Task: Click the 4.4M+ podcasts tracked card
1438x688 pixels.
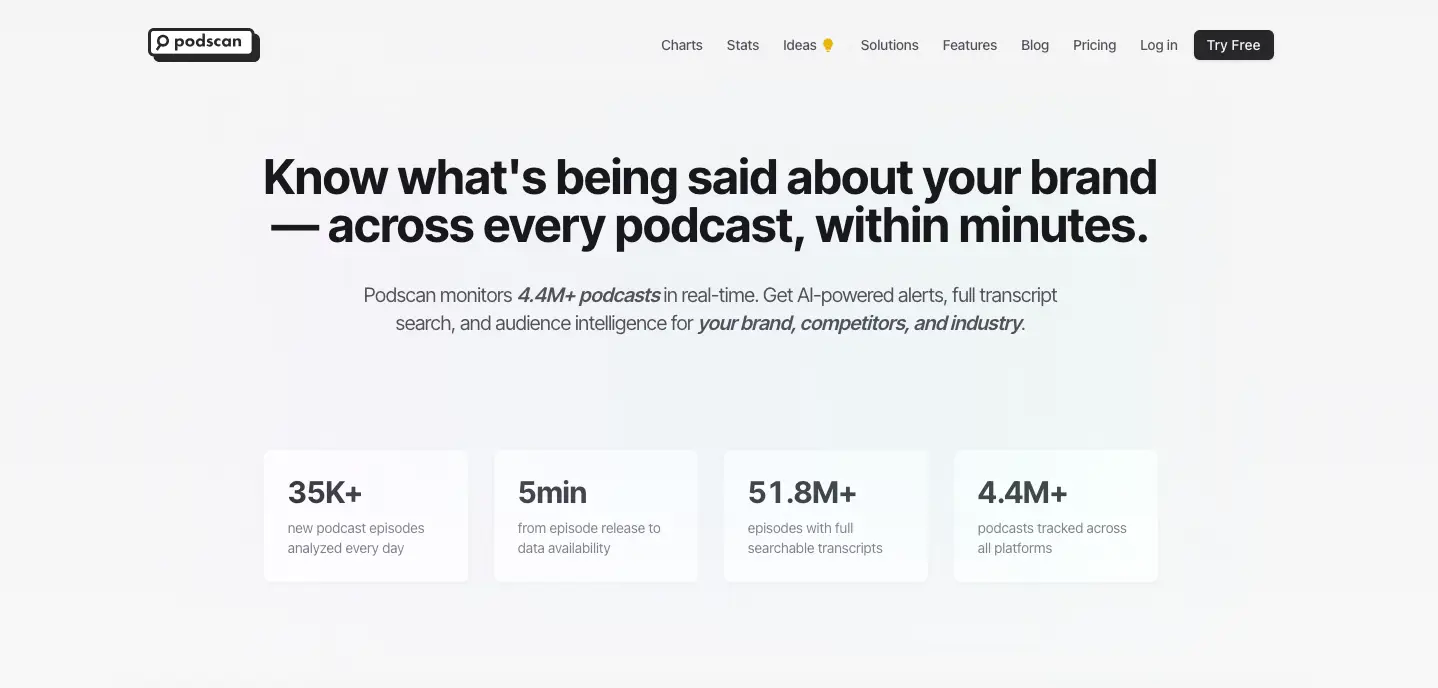Action: [x=1055, y=515]
